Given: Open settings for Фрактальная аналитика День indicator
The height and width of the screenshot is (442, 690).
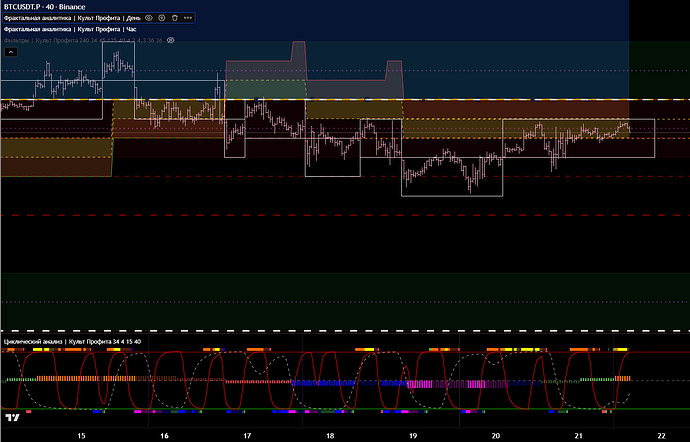Looking at the screenshot, I should point(162,18).
